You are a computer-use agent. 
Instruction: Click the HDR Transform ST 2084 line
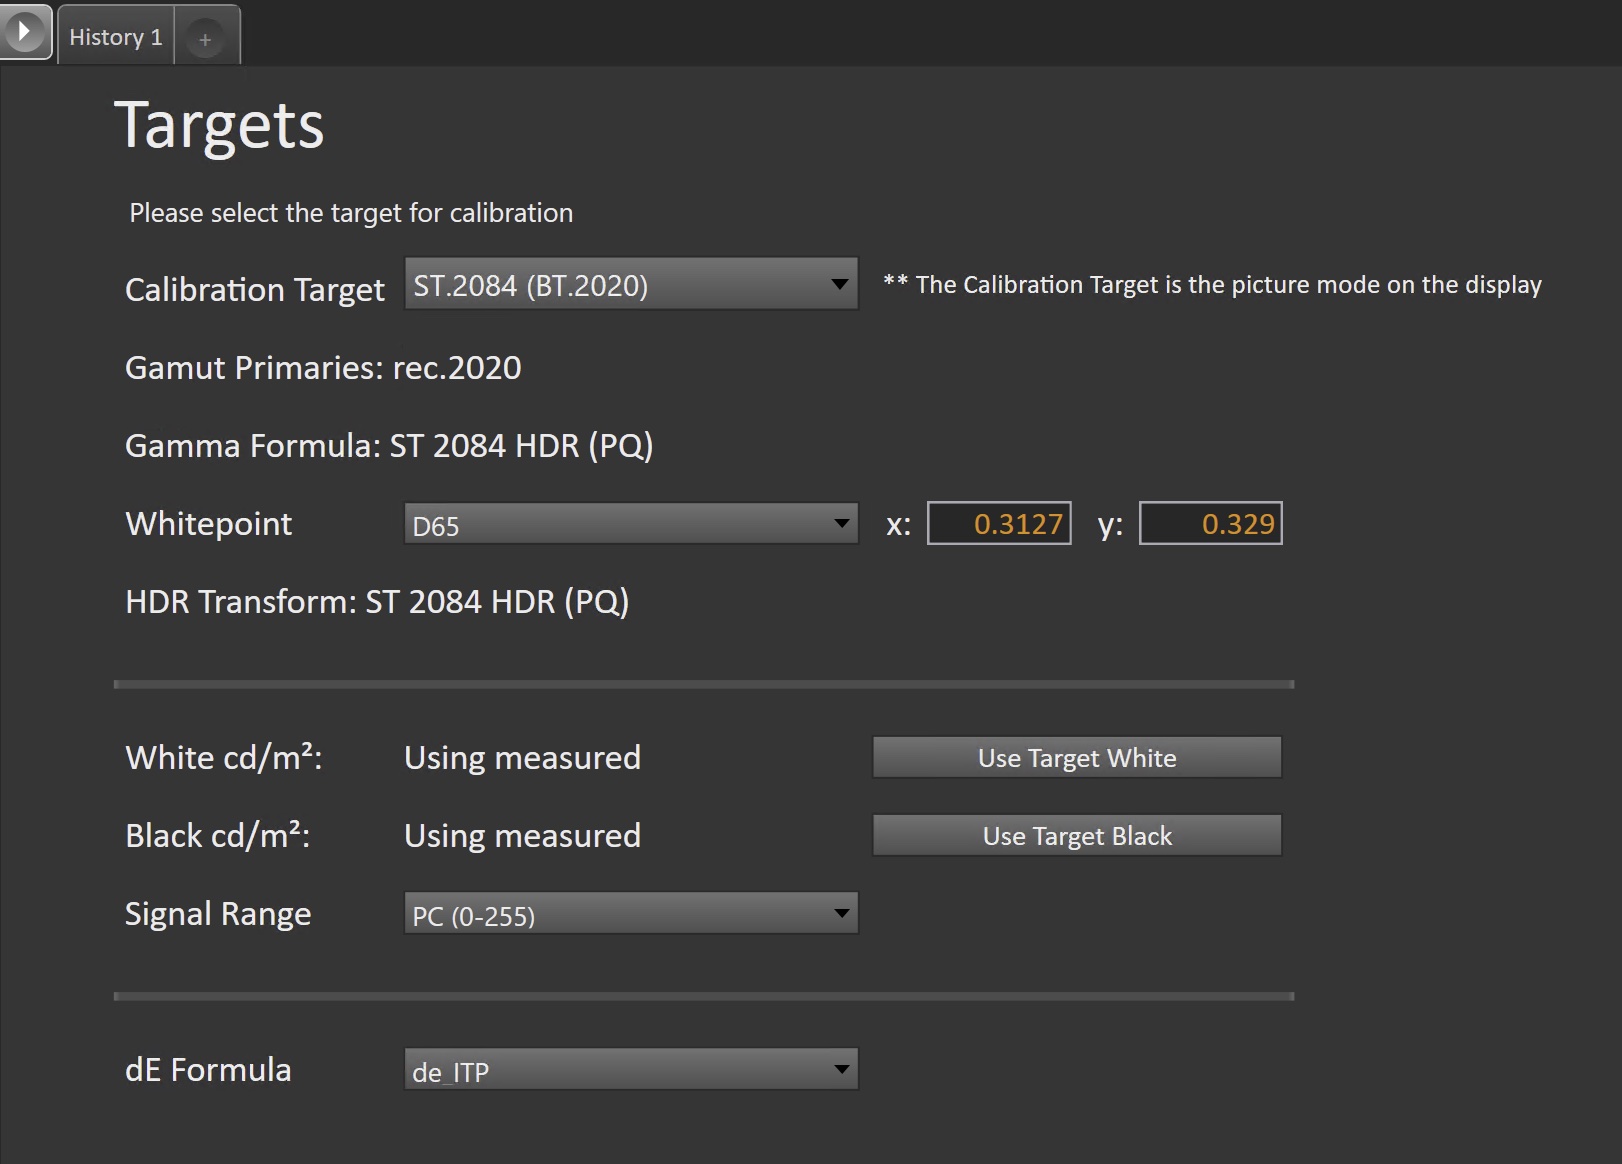point(377,602)
